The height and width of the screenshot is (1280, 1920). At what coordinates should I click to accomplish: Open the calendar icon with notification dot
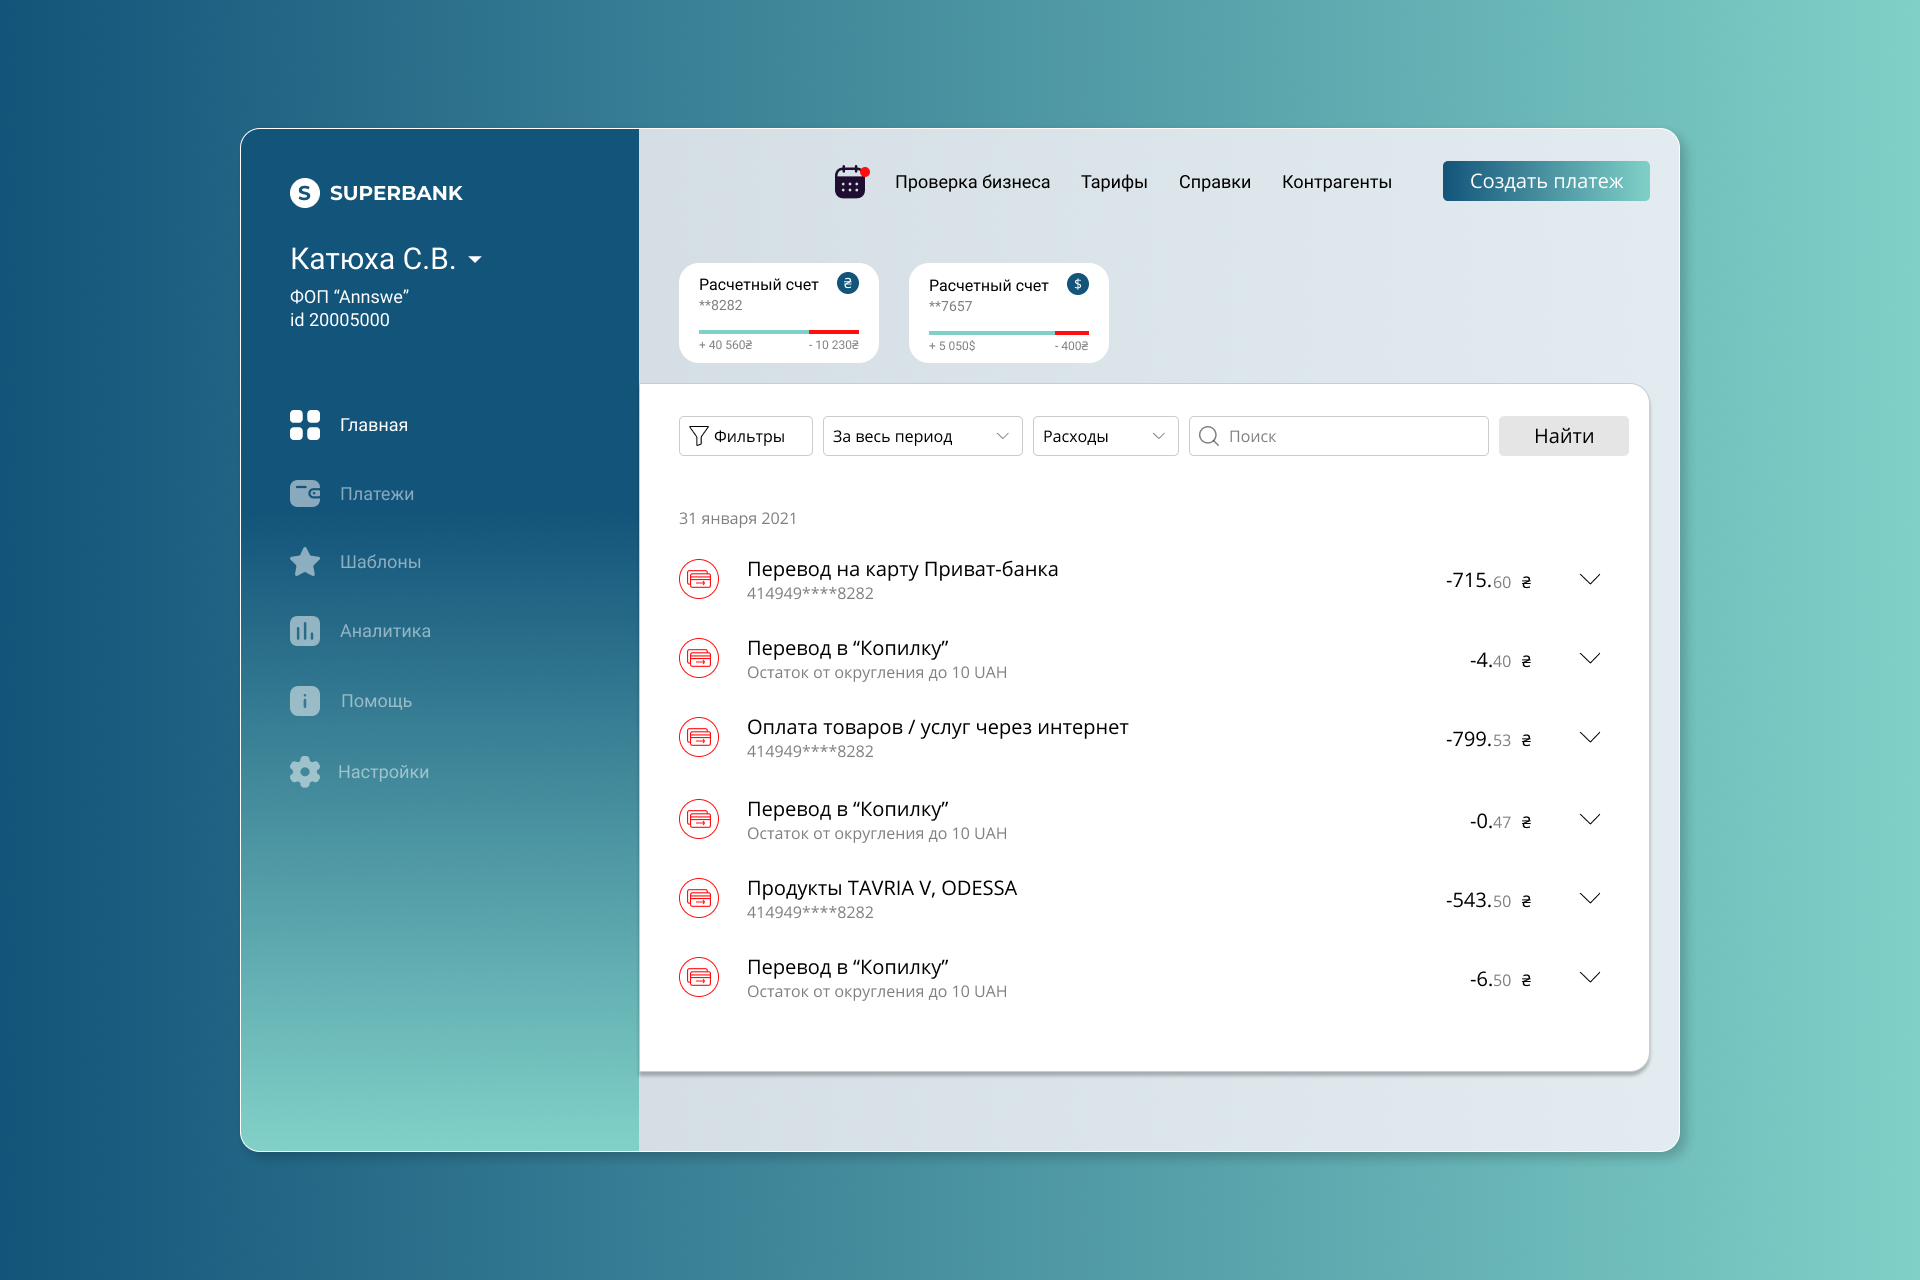tap(850, 182)
